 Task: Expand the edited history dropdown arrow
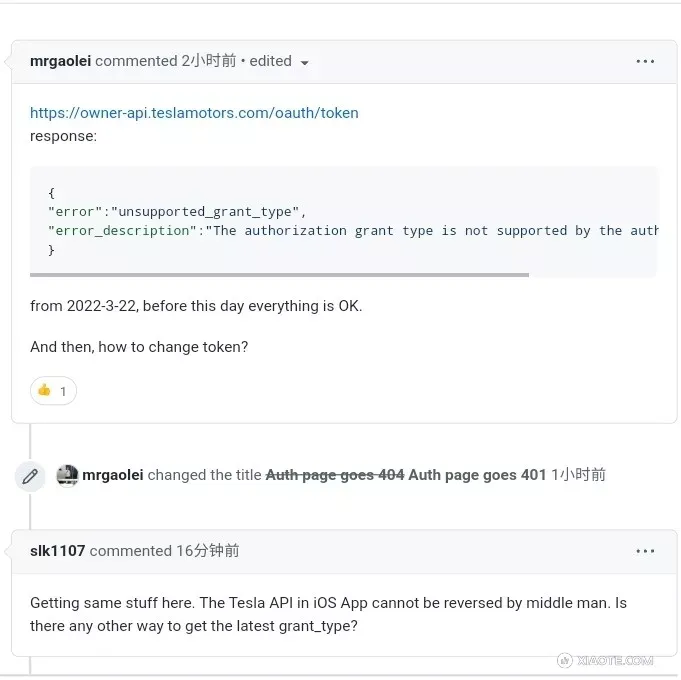coord(304,62)
